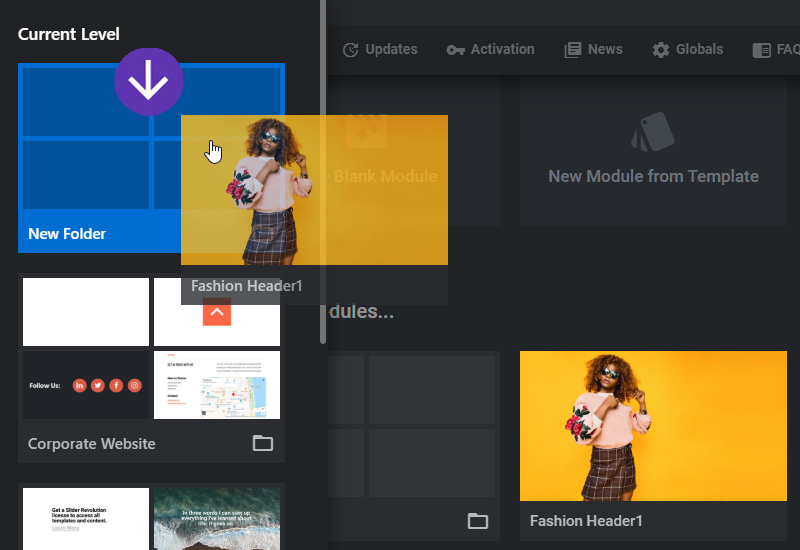Viewport: 800px width, 550px height.
Task: Click the Current Level heading
Action: 68,34
